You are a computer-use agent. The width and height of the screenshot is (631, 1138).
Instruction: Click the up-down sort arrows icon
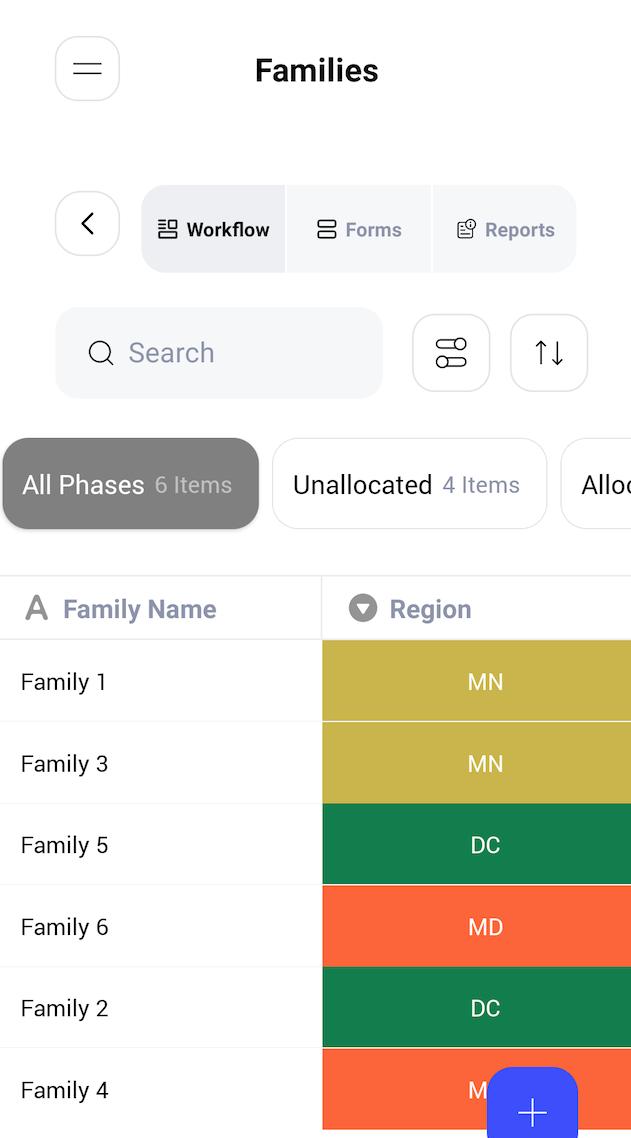pyautogui.click(x=548, y=352)
